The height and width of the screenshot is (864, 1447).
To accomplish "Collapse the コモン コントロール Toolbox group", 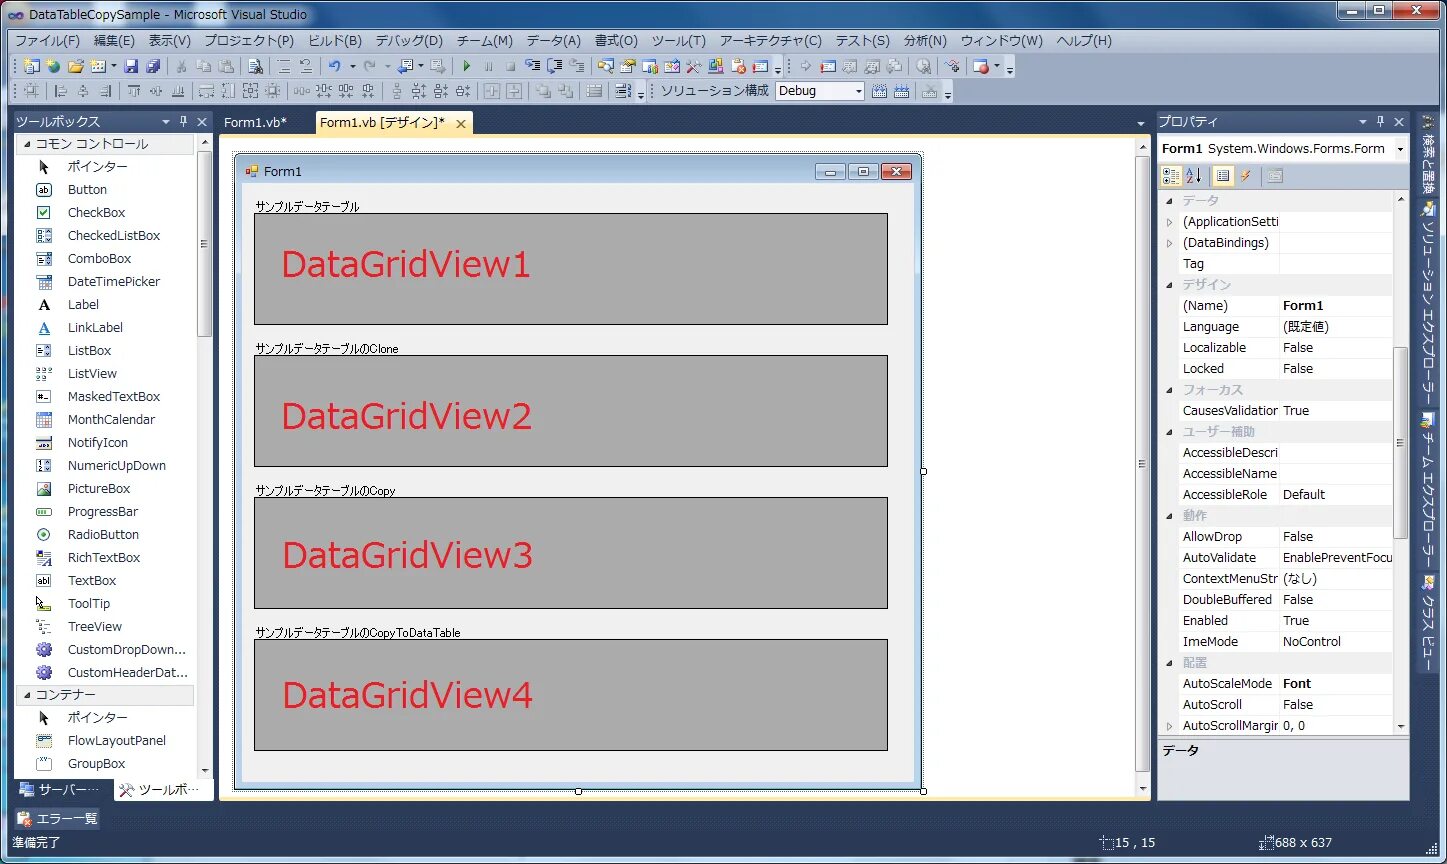I will 29,143.
